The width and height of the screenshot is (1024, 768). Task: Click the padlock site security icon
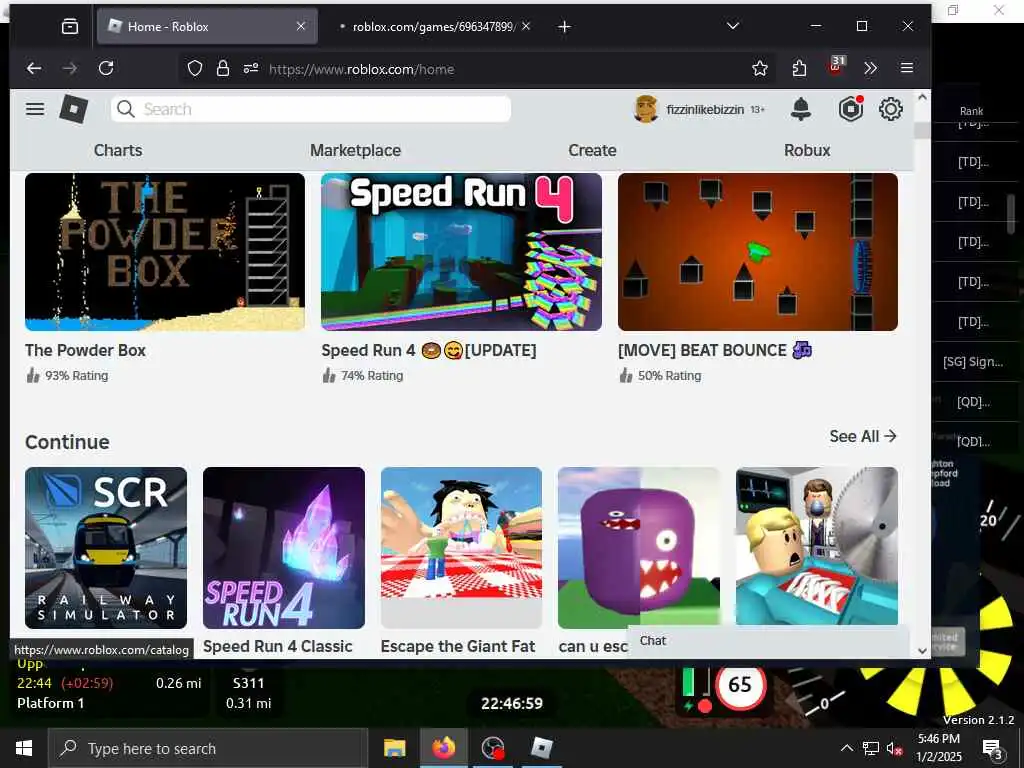click(223, 69)
